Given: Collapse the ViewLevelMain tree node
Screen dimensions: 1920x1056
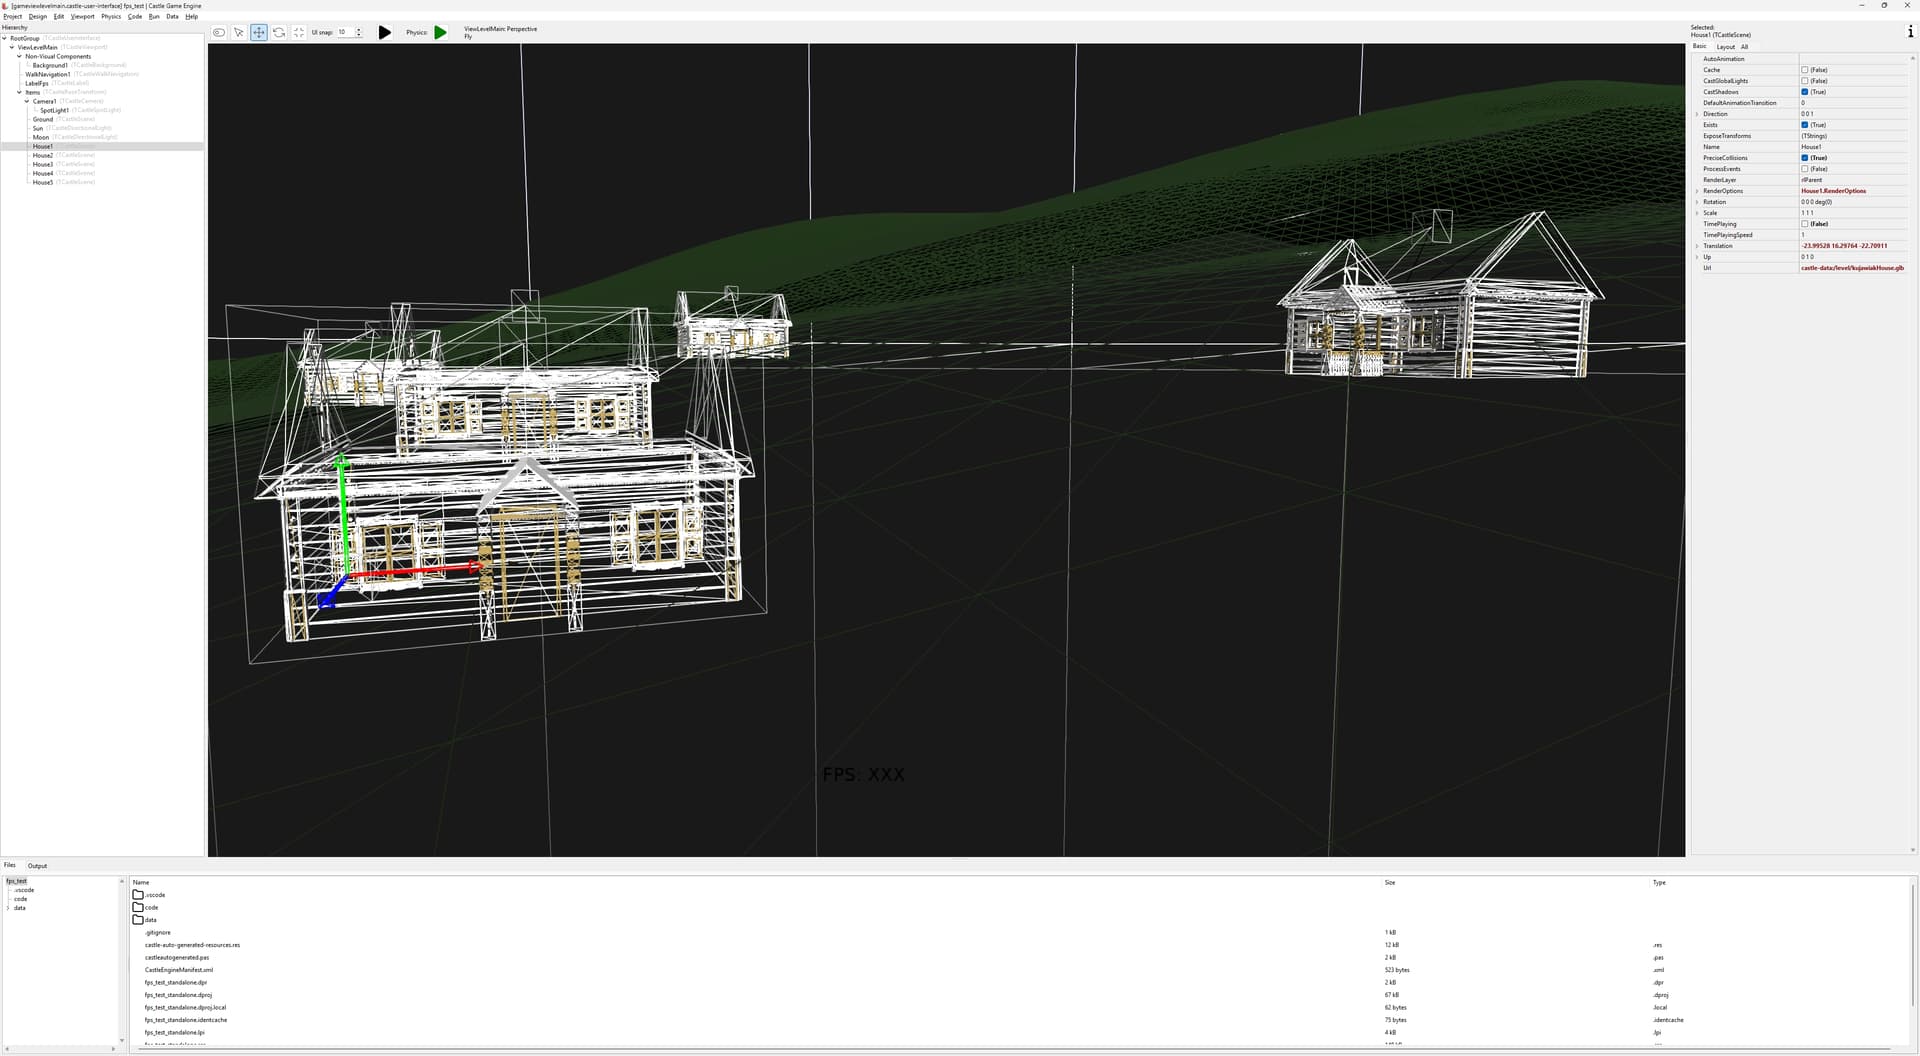Looking at the screenshot, I should tap(12, 47).
